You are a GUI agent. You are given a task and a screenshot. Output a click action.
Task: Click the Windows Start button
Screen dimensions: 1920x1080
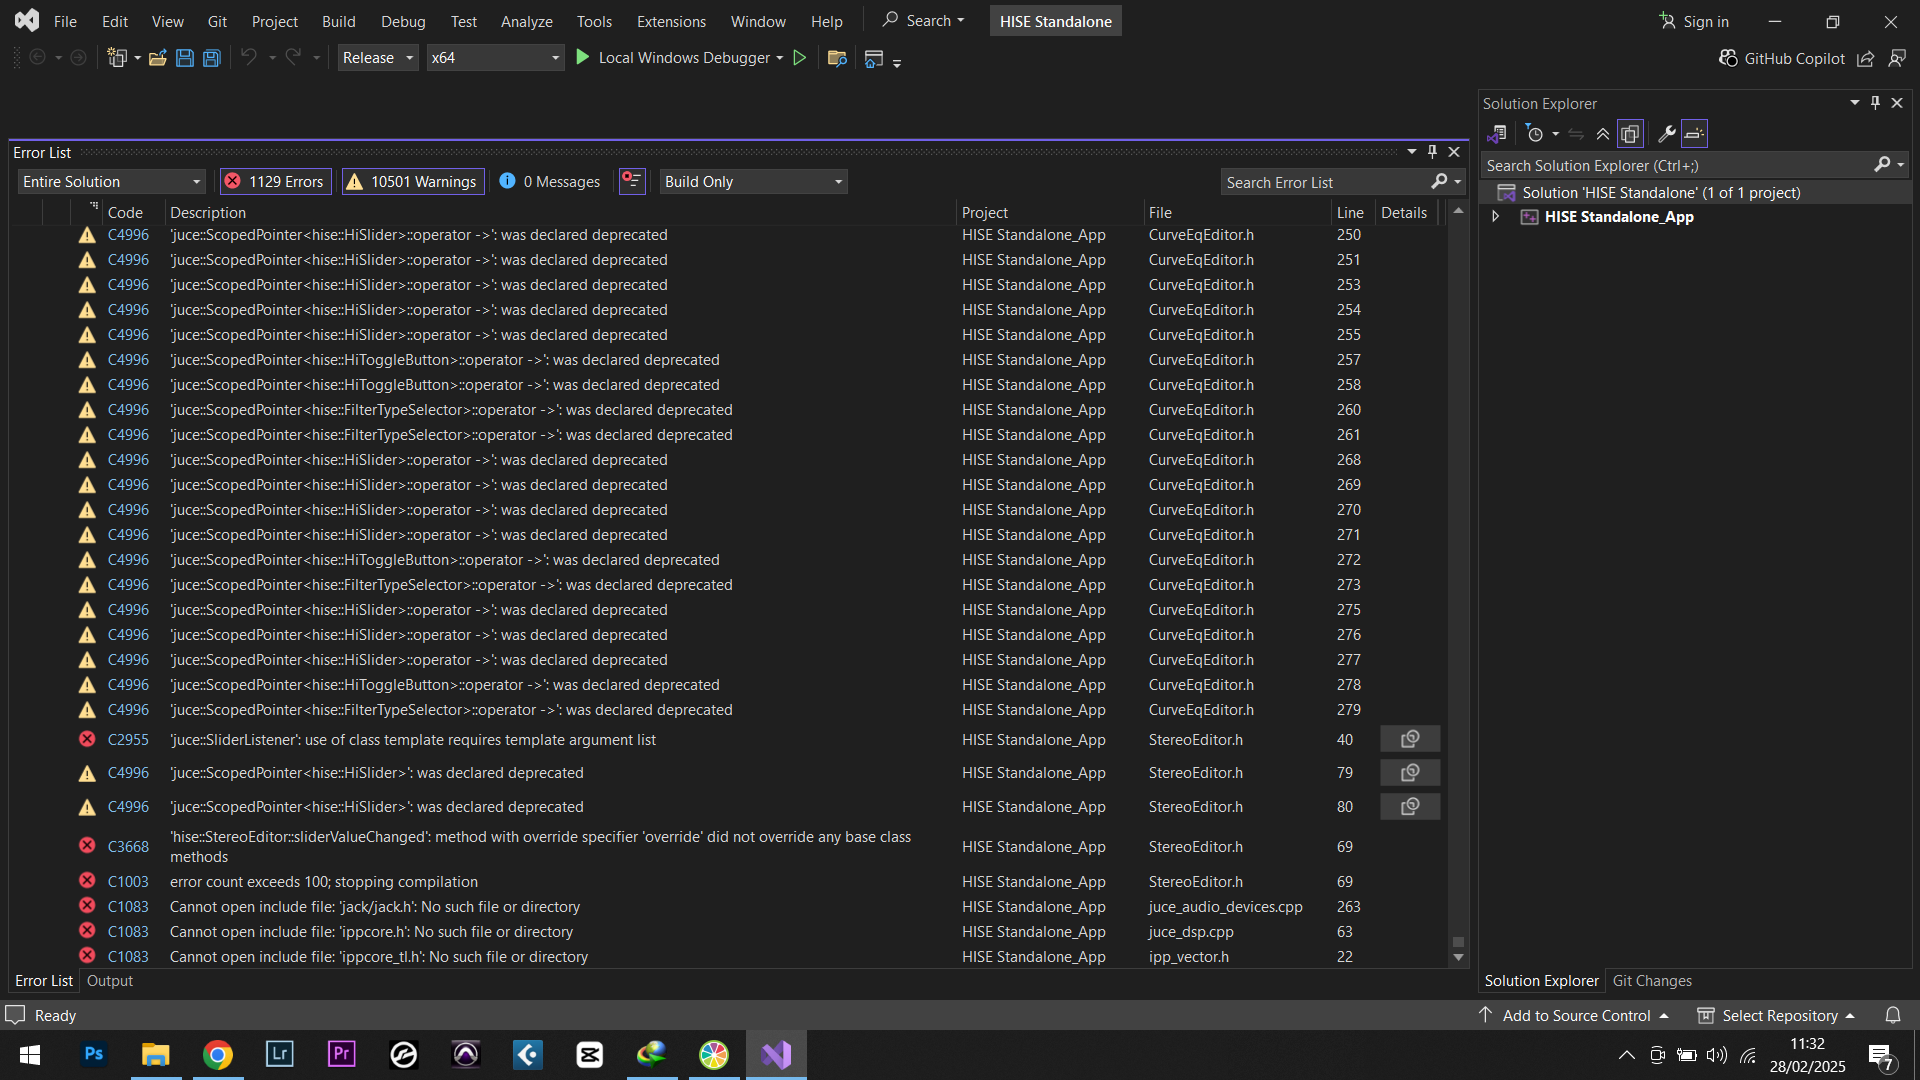(30, 1054)
